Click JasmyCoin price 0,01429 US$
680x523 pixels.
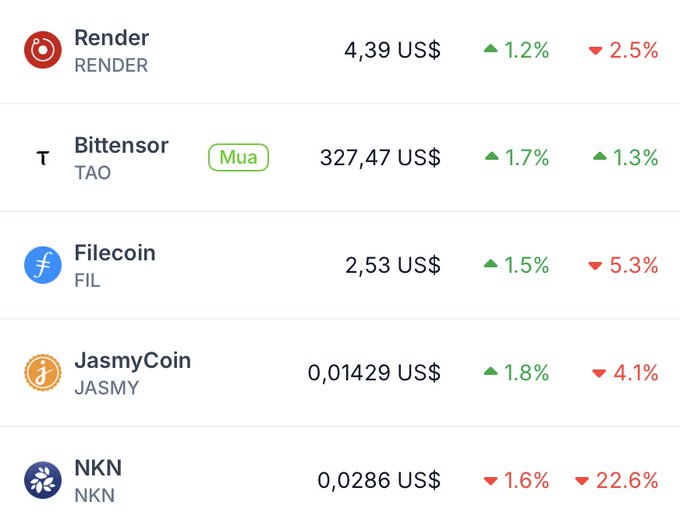[374, 373]
